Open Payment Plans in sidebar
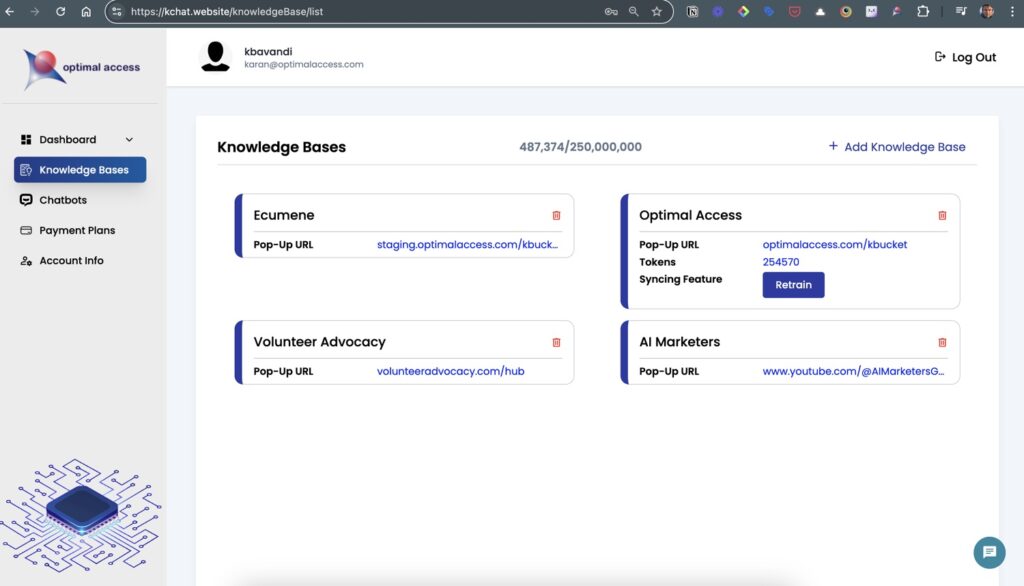 point(68,230)
